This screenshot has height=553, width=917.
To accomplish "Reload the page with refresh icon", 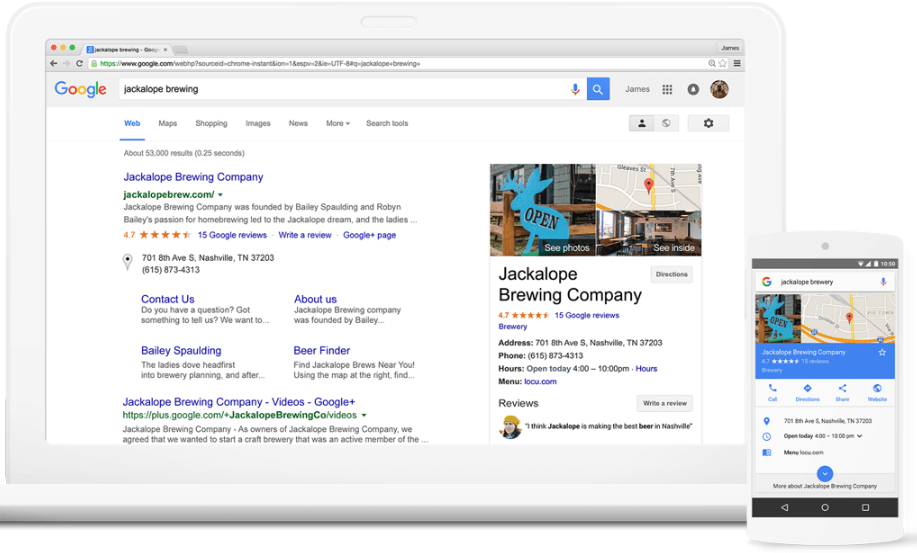I will coord(79,63).
